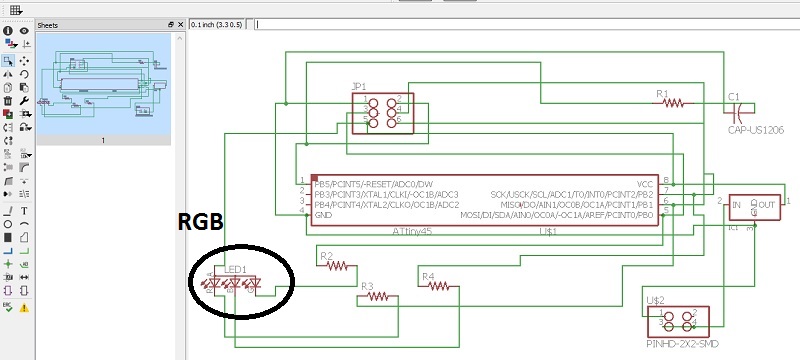The image size is (800, 360).
Task: Run the ERC check
Action: [8, 306]
